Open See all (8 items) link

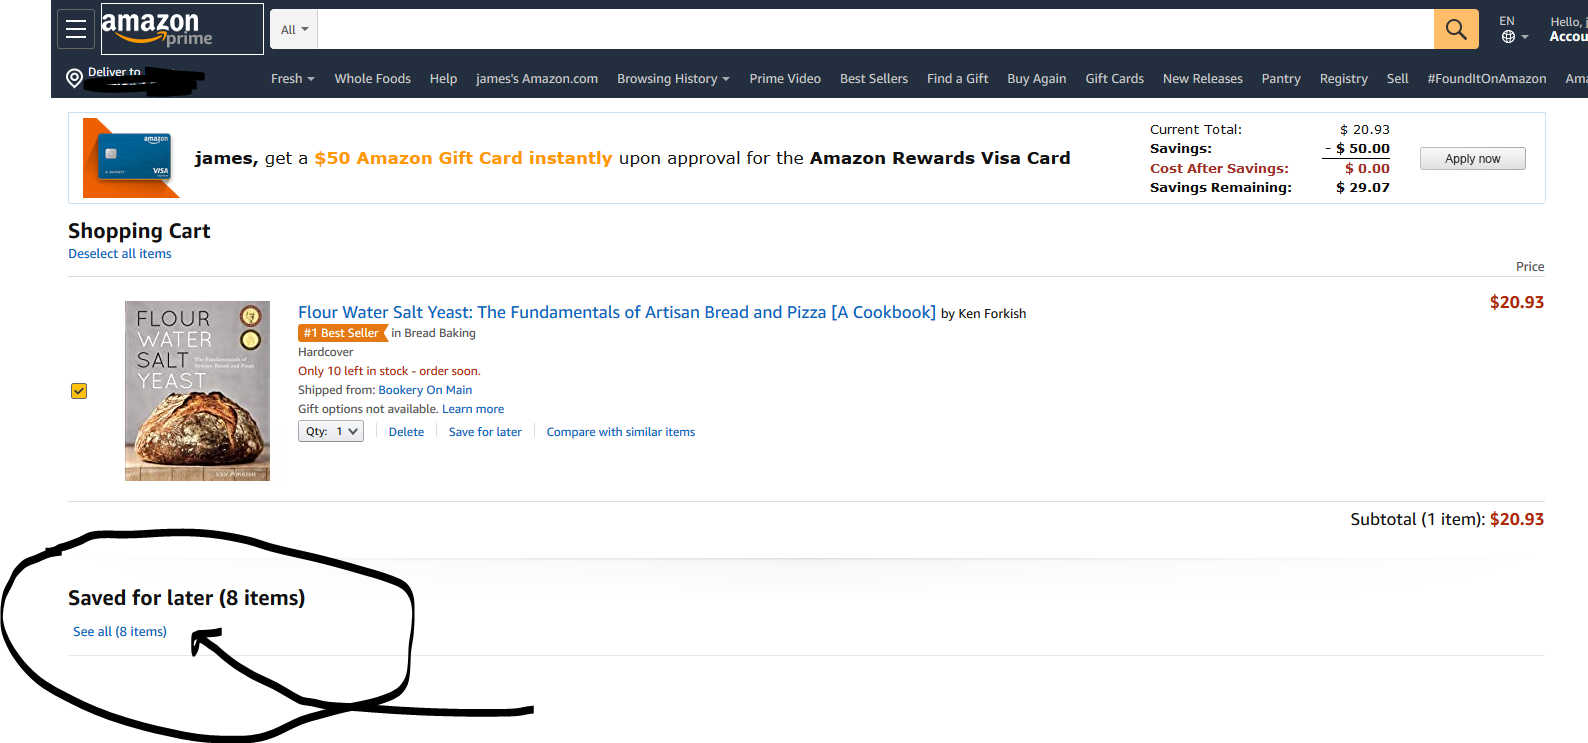(x=120, y=632)
